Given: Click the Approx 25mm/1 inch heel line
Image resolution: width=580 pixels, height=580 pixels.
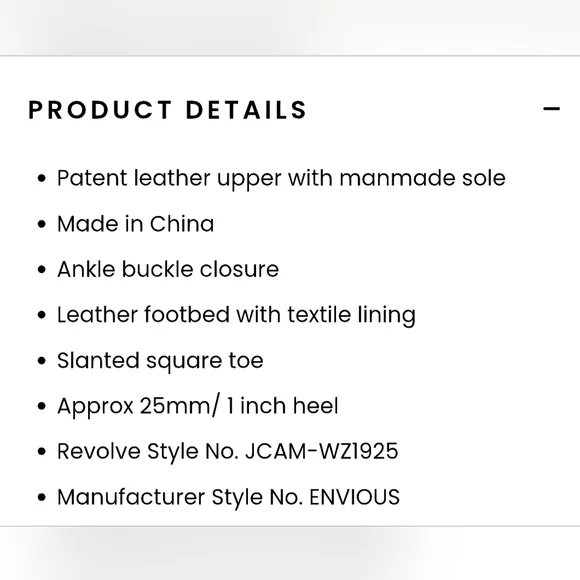Looking at the screenshot, I should click(x=198, y=406).
